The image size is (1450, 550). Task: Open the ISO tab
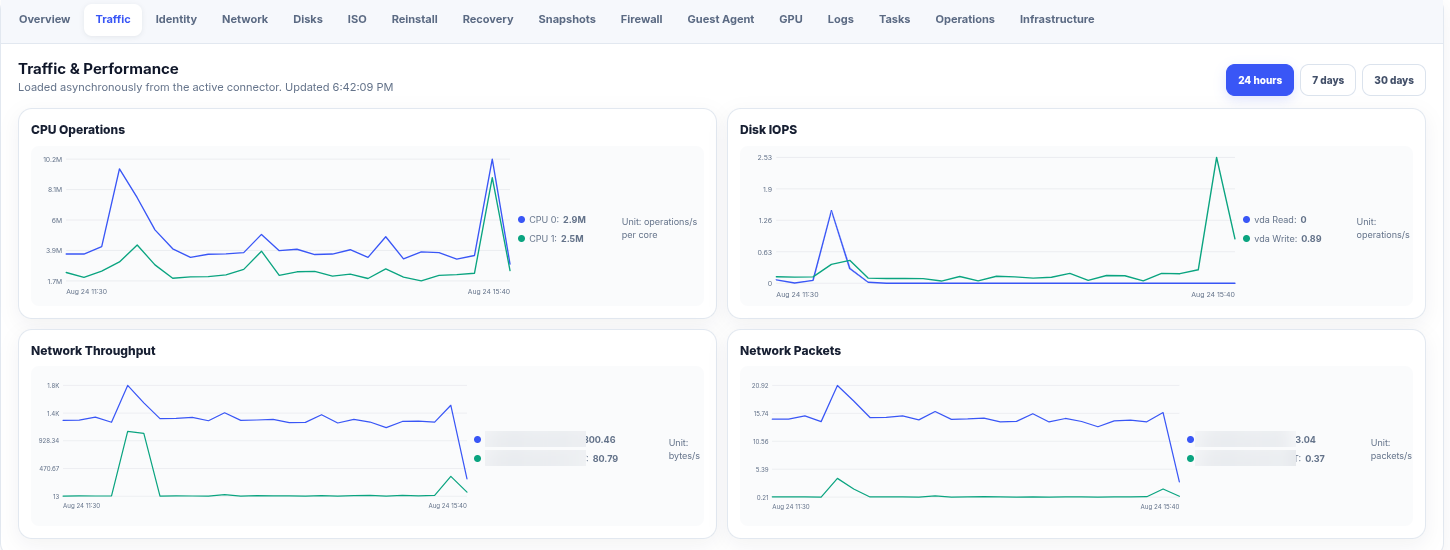(x=357, y=19)
